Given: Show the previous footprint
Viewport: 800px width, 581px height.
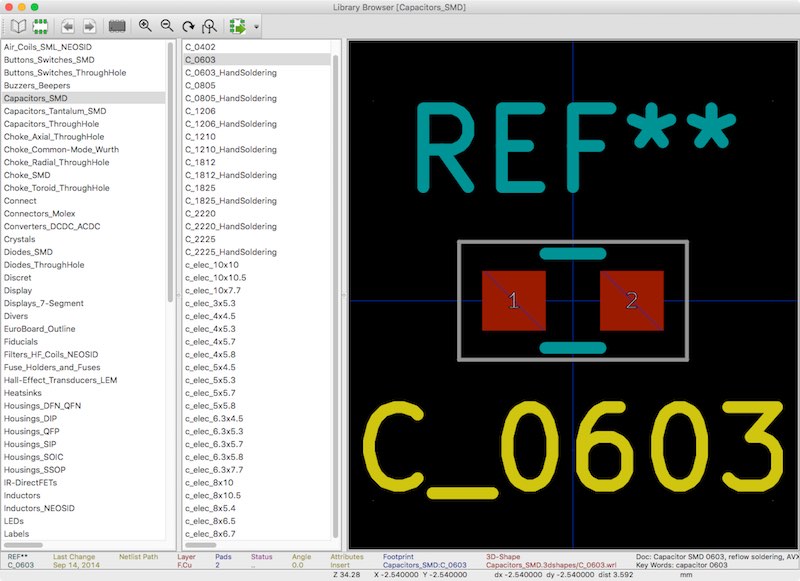Looking at the screenshot, I should 67,26.
